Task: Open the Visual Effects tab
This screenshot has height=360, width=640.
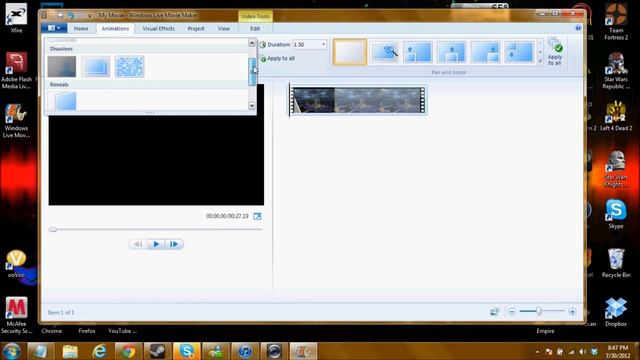Action: (x=158, y=29)
